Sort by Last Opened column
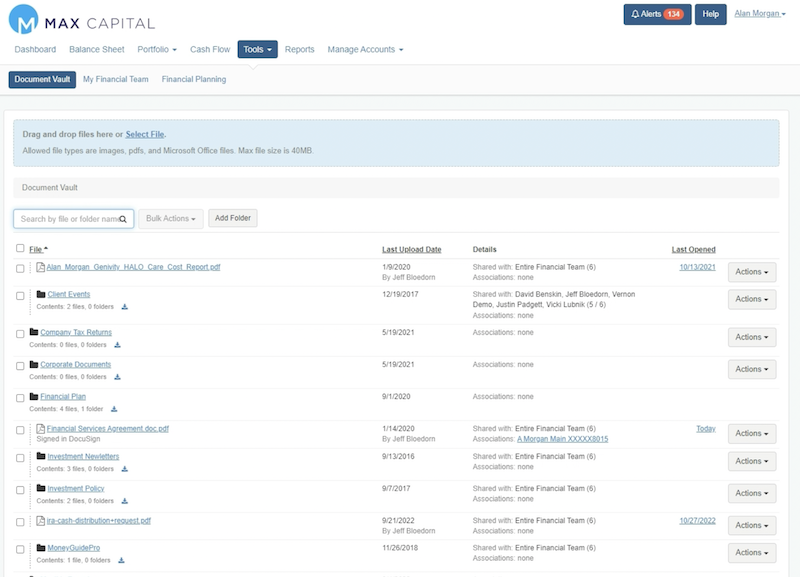 (693, 249)
